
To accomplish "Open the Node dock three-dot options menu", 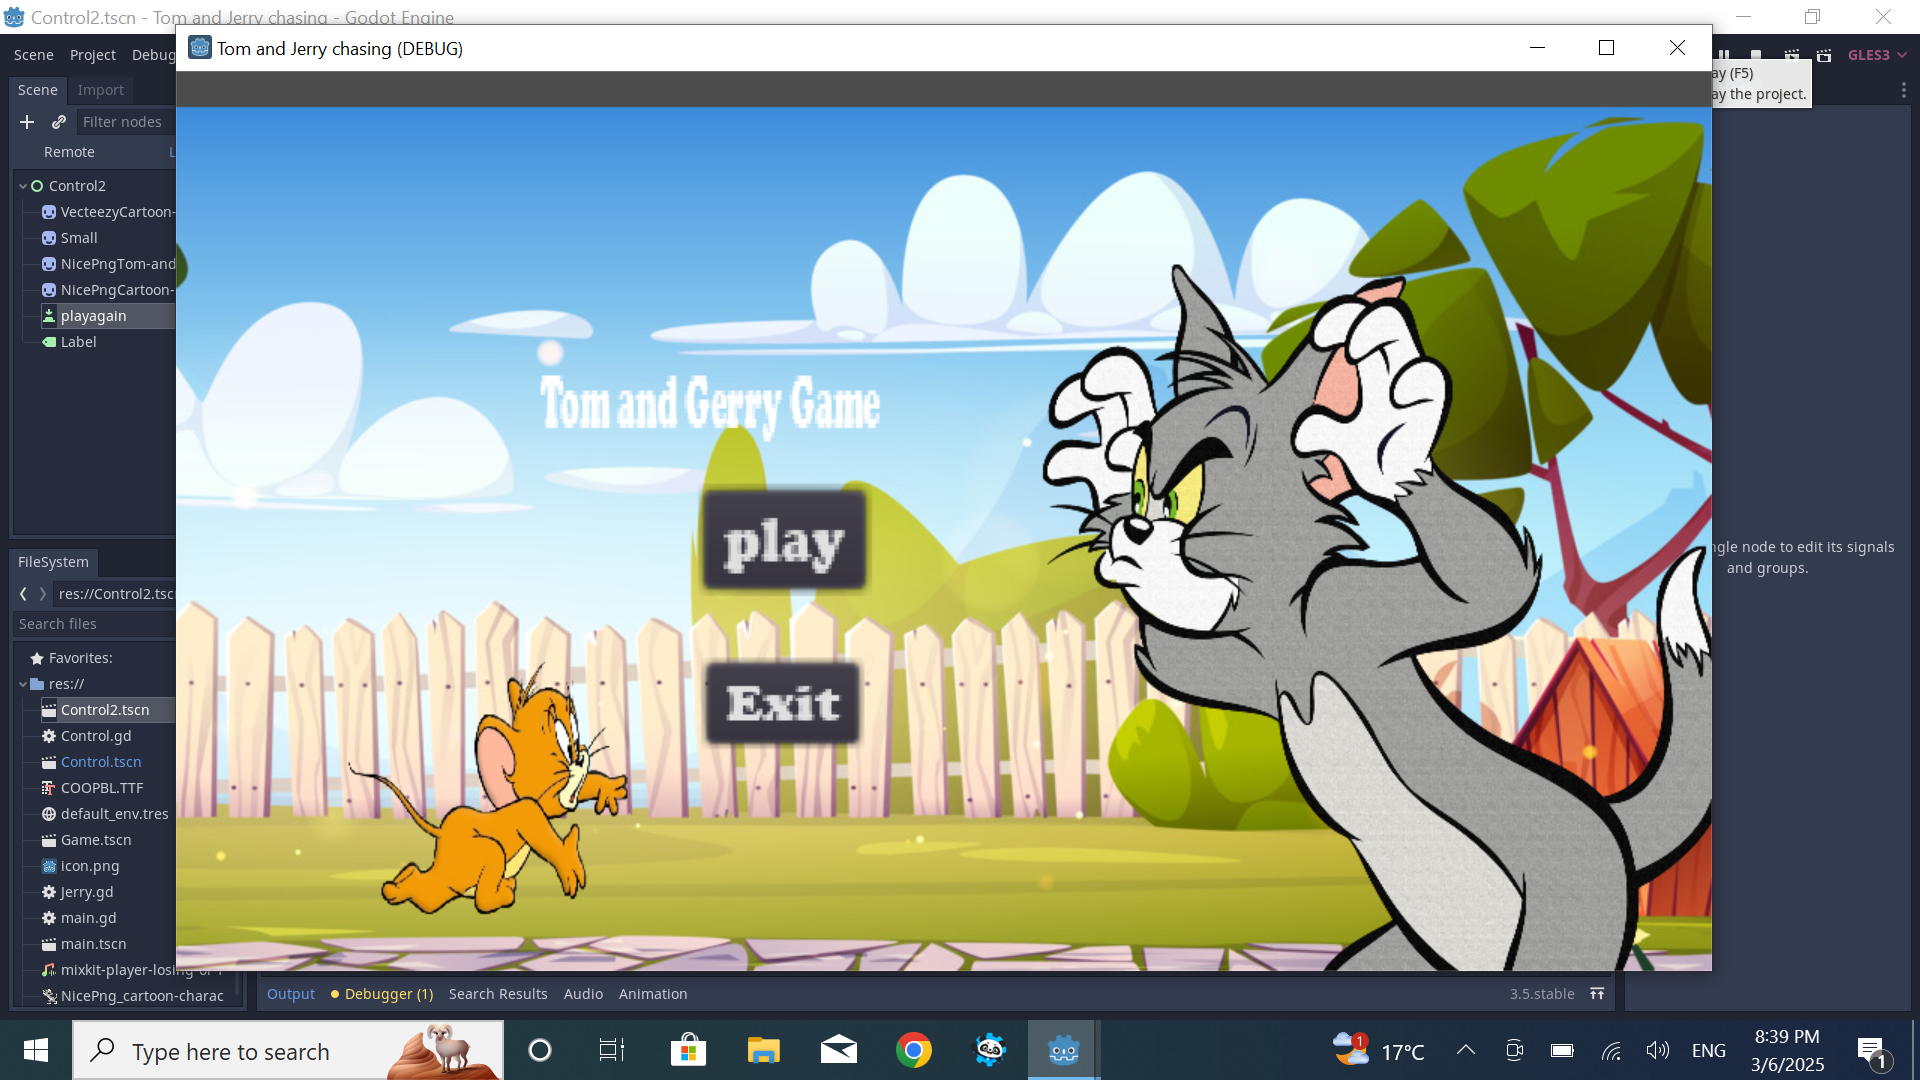I will tap(1903, 90).
